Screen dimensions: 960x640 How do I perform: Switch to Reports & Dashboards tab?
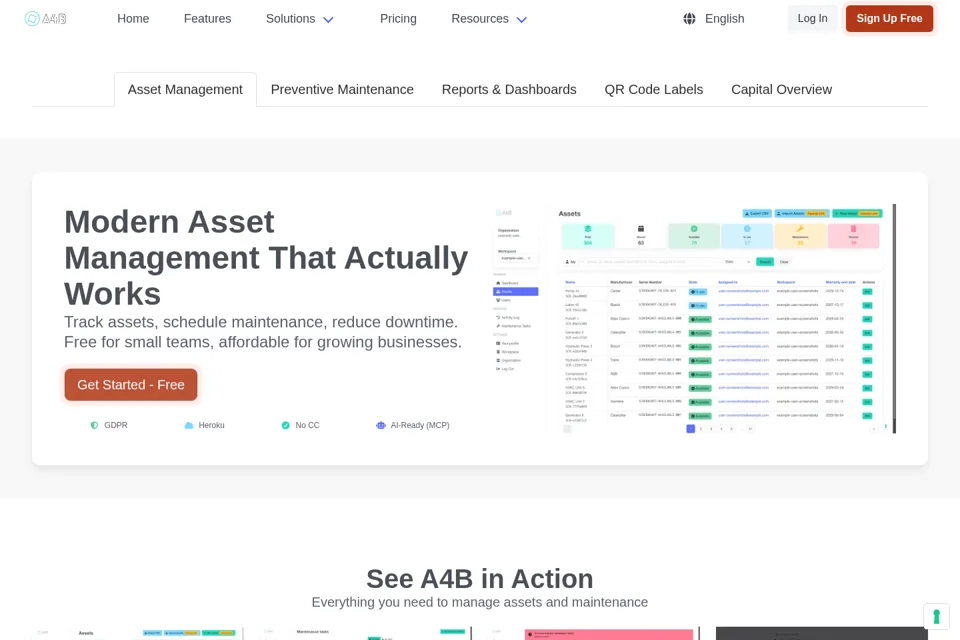point(509,89)
